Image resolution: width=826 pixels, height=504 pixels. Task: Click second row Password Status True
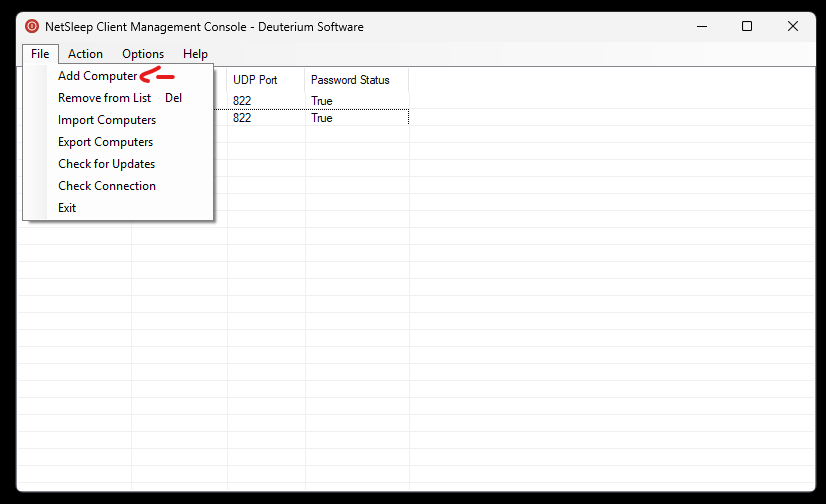(322, 117)
